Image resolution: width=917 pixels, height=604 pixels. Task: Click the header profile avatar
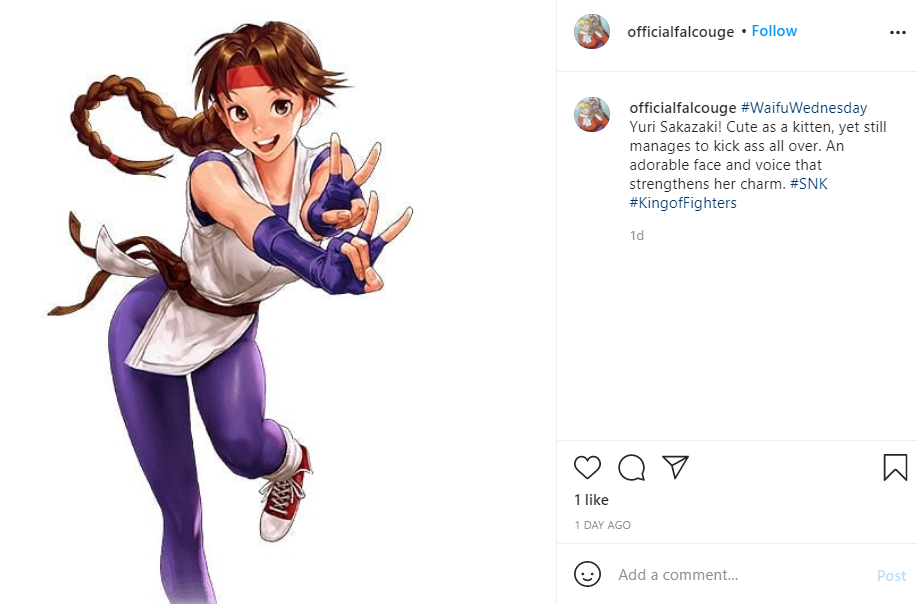tap(592, 32)
